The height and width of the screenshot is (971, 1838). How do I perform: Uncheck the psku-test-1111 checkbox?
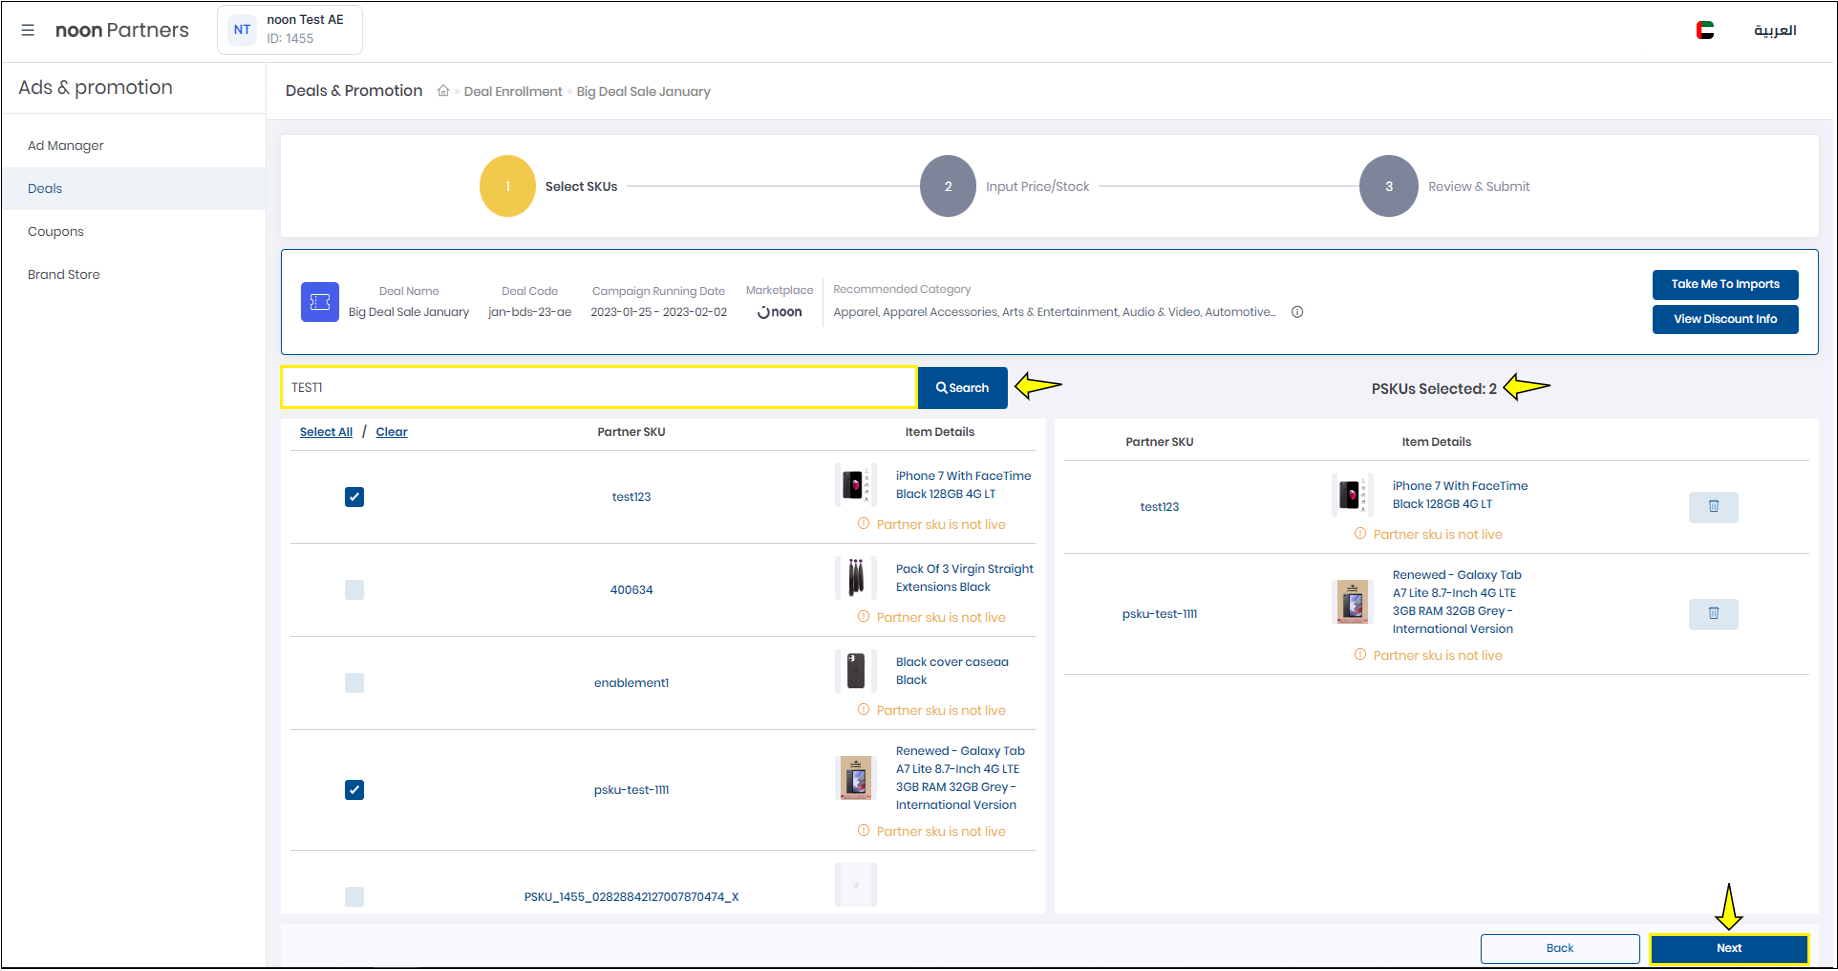coord(354,790)
